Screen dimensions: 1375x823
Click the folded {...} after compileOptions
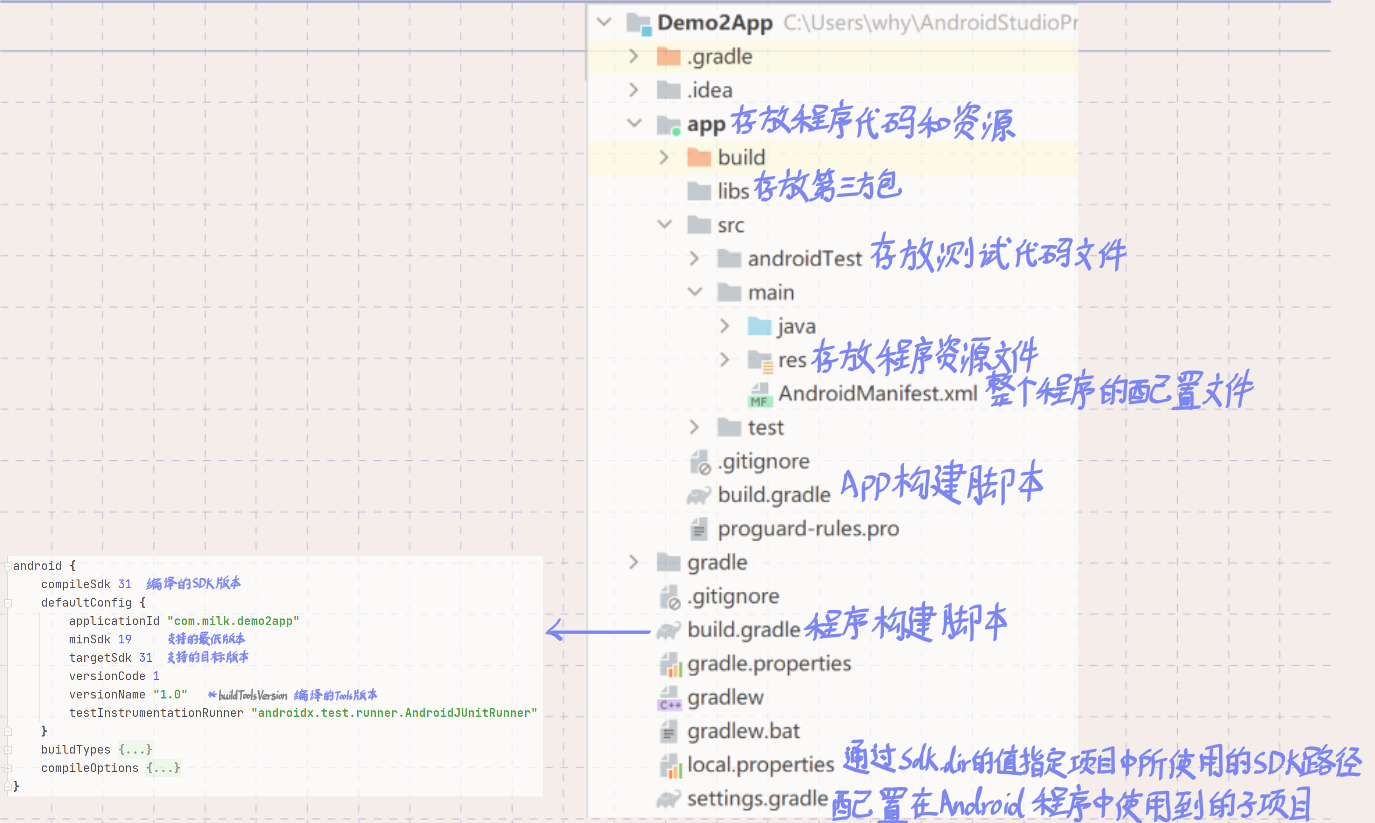click(x=163, y=768)
